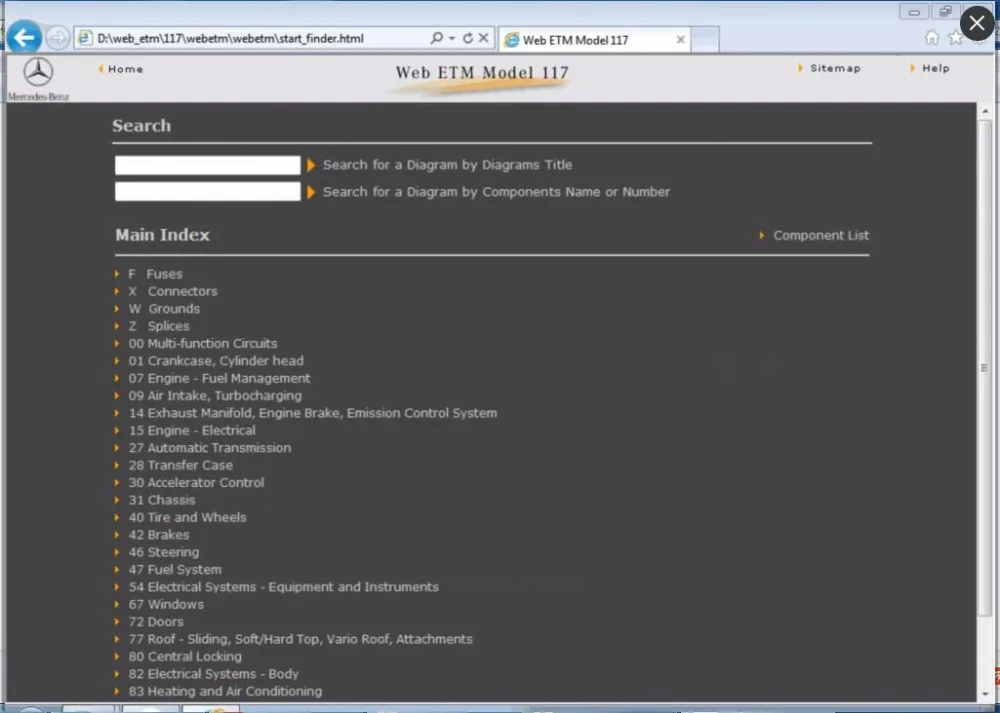
Task: Open 80 Central Locking
Action: [185, 656]
